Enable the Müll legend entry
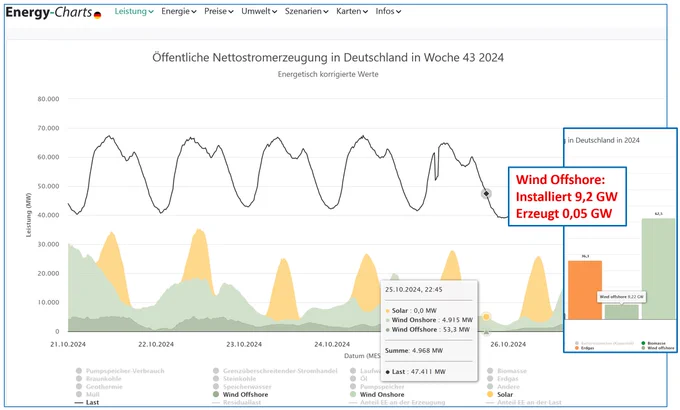 click(x=88, y=394)
